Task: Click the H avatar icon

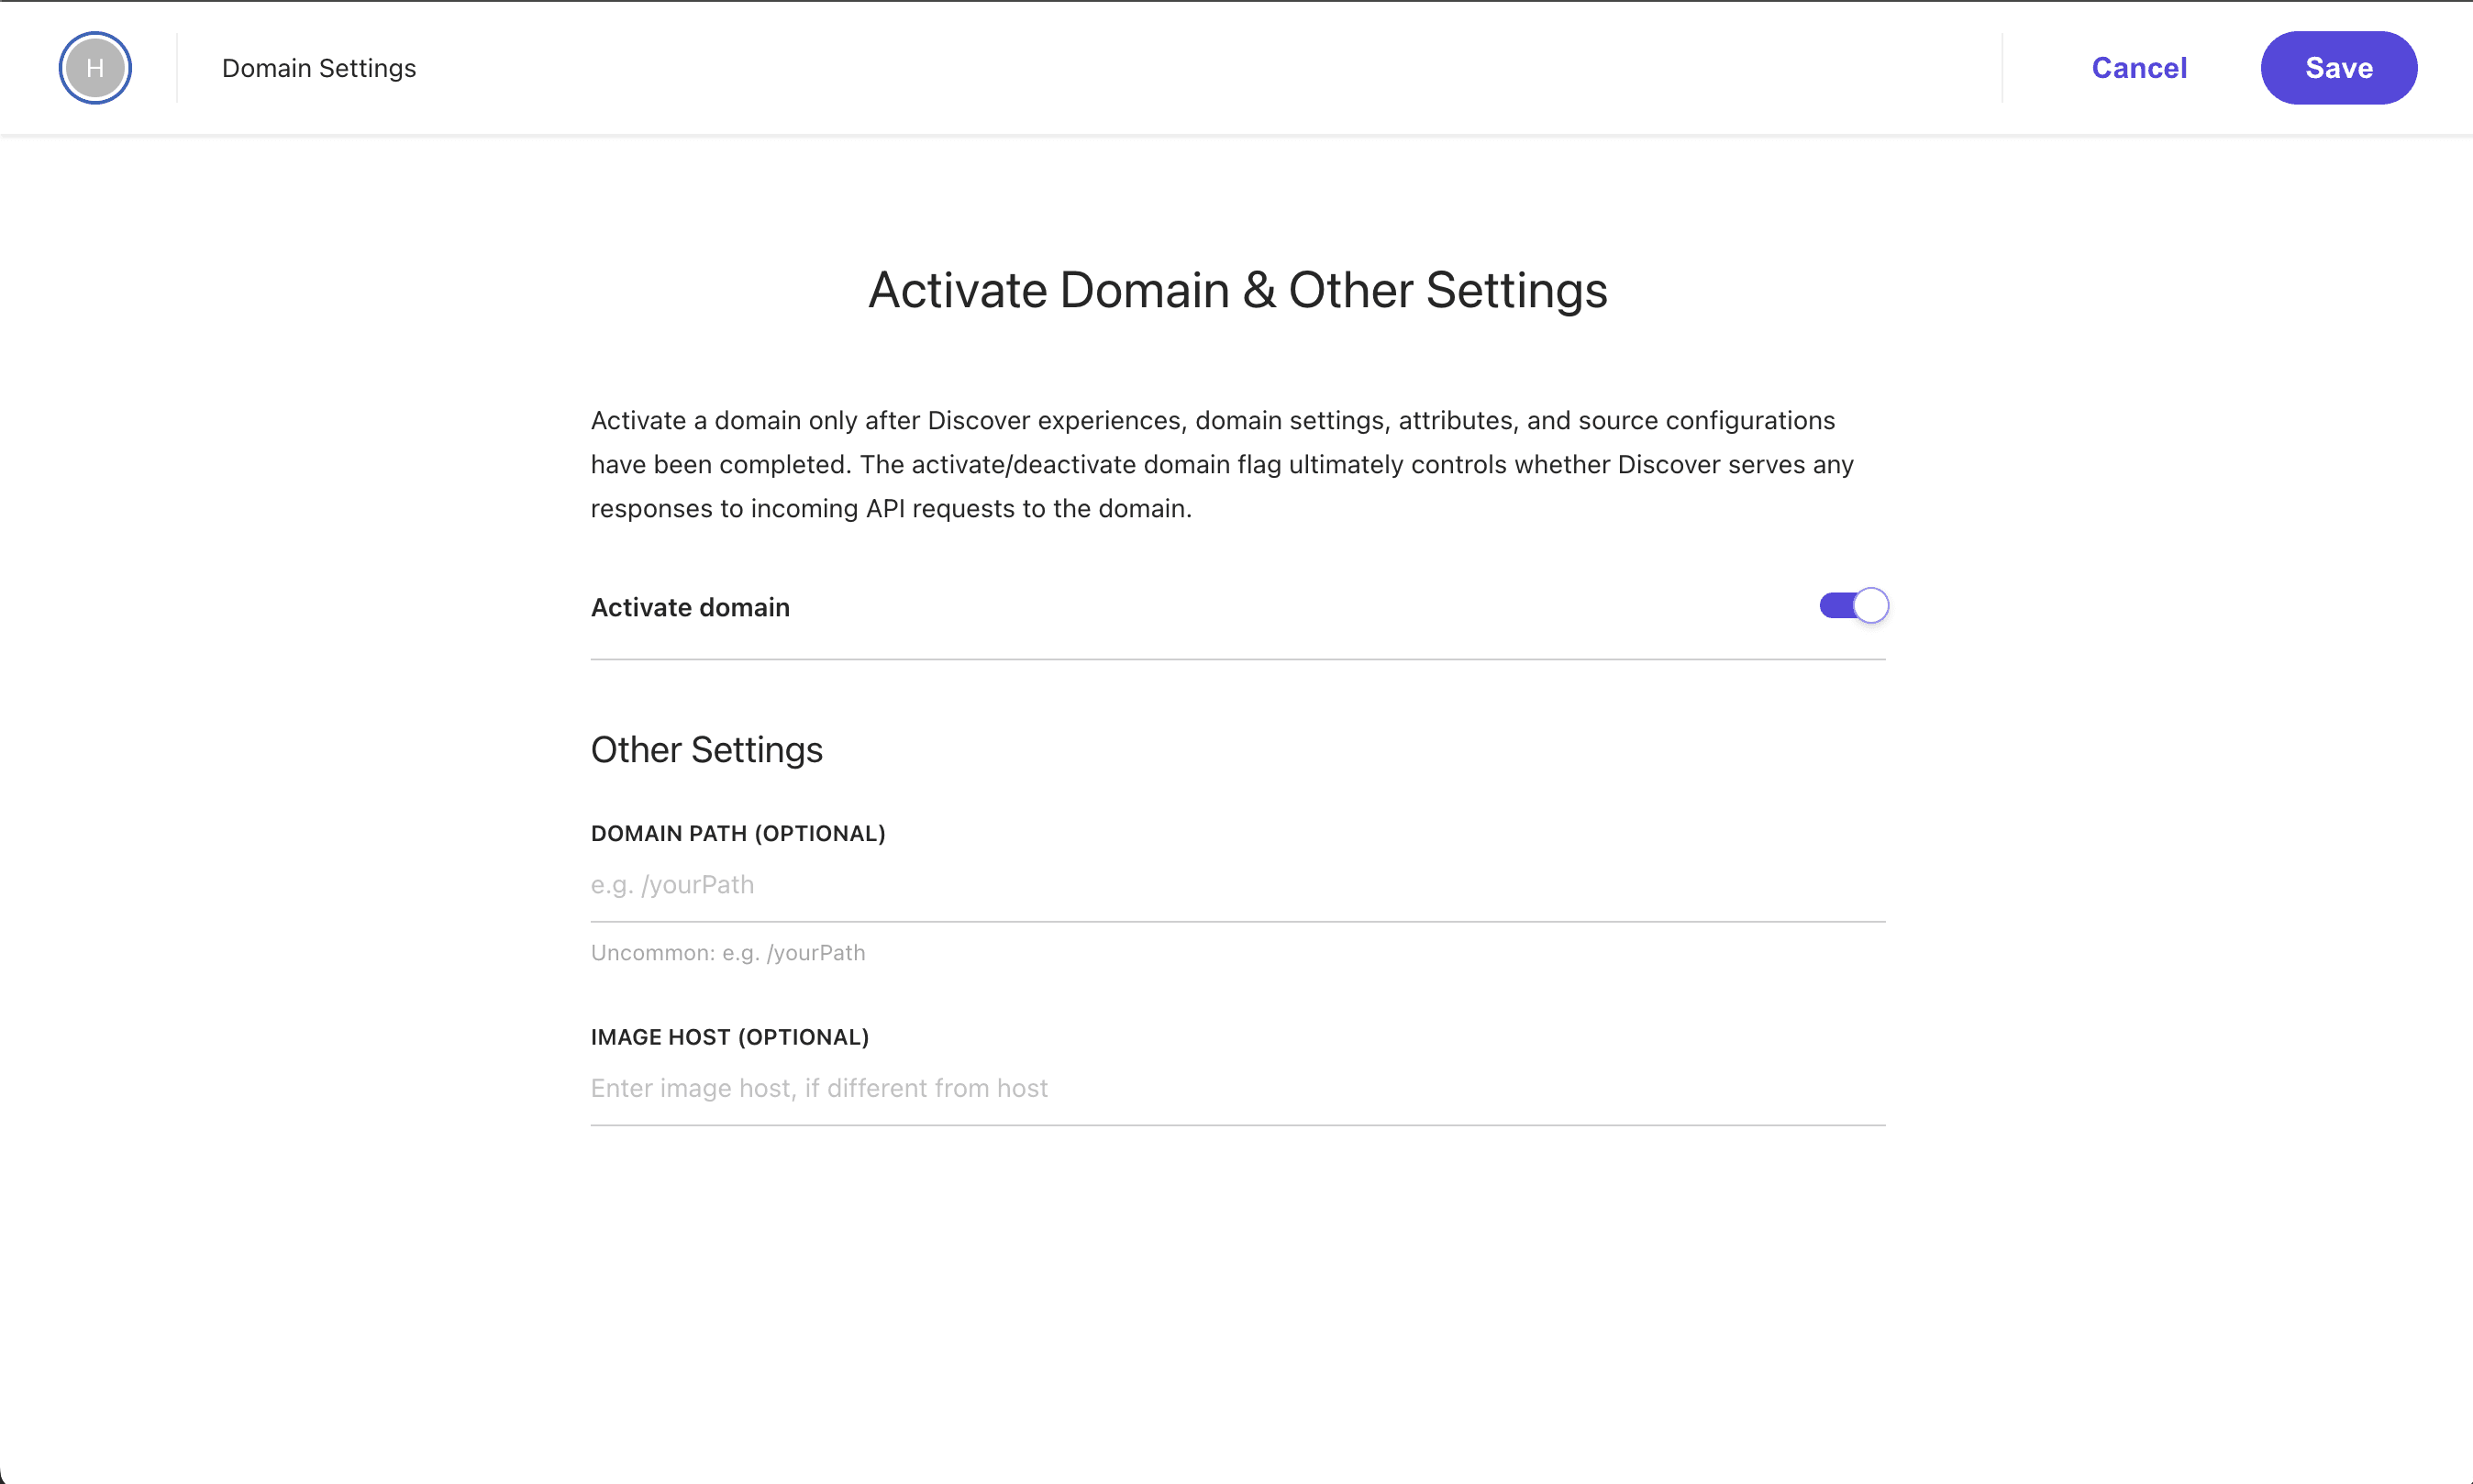Action: 95,68
